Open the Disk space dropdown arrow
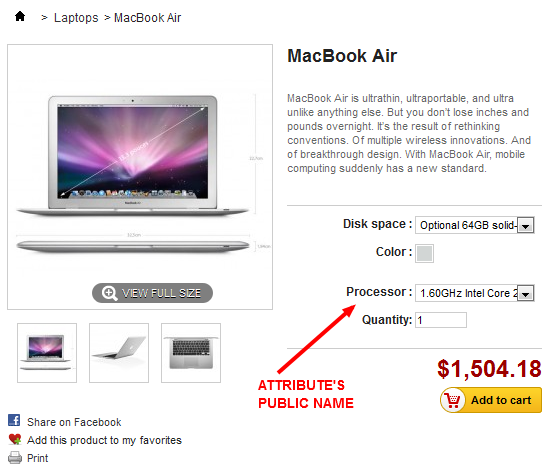Screen dimensions: 545x466 [526, 226]
